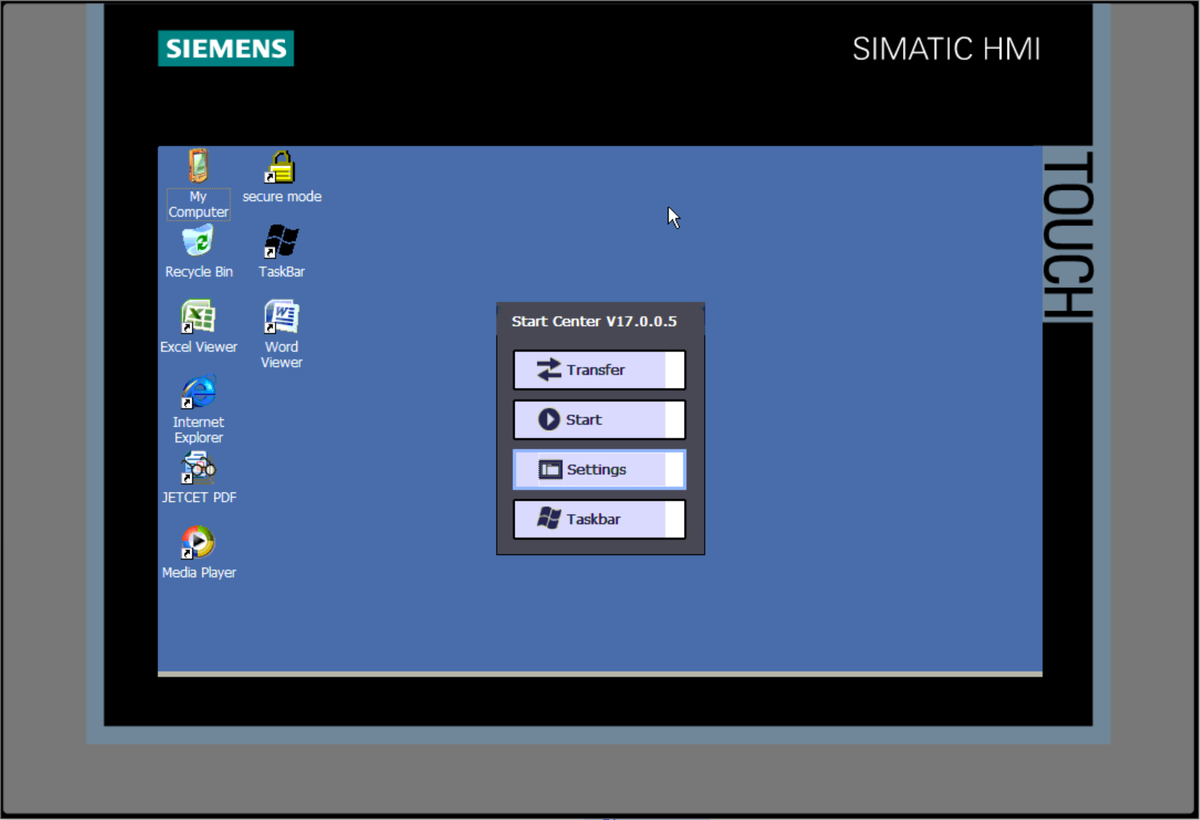Click the TaskBar desktop shortcut icon
The height and width of the screenshot is (820, 1200).
[281, 241]
